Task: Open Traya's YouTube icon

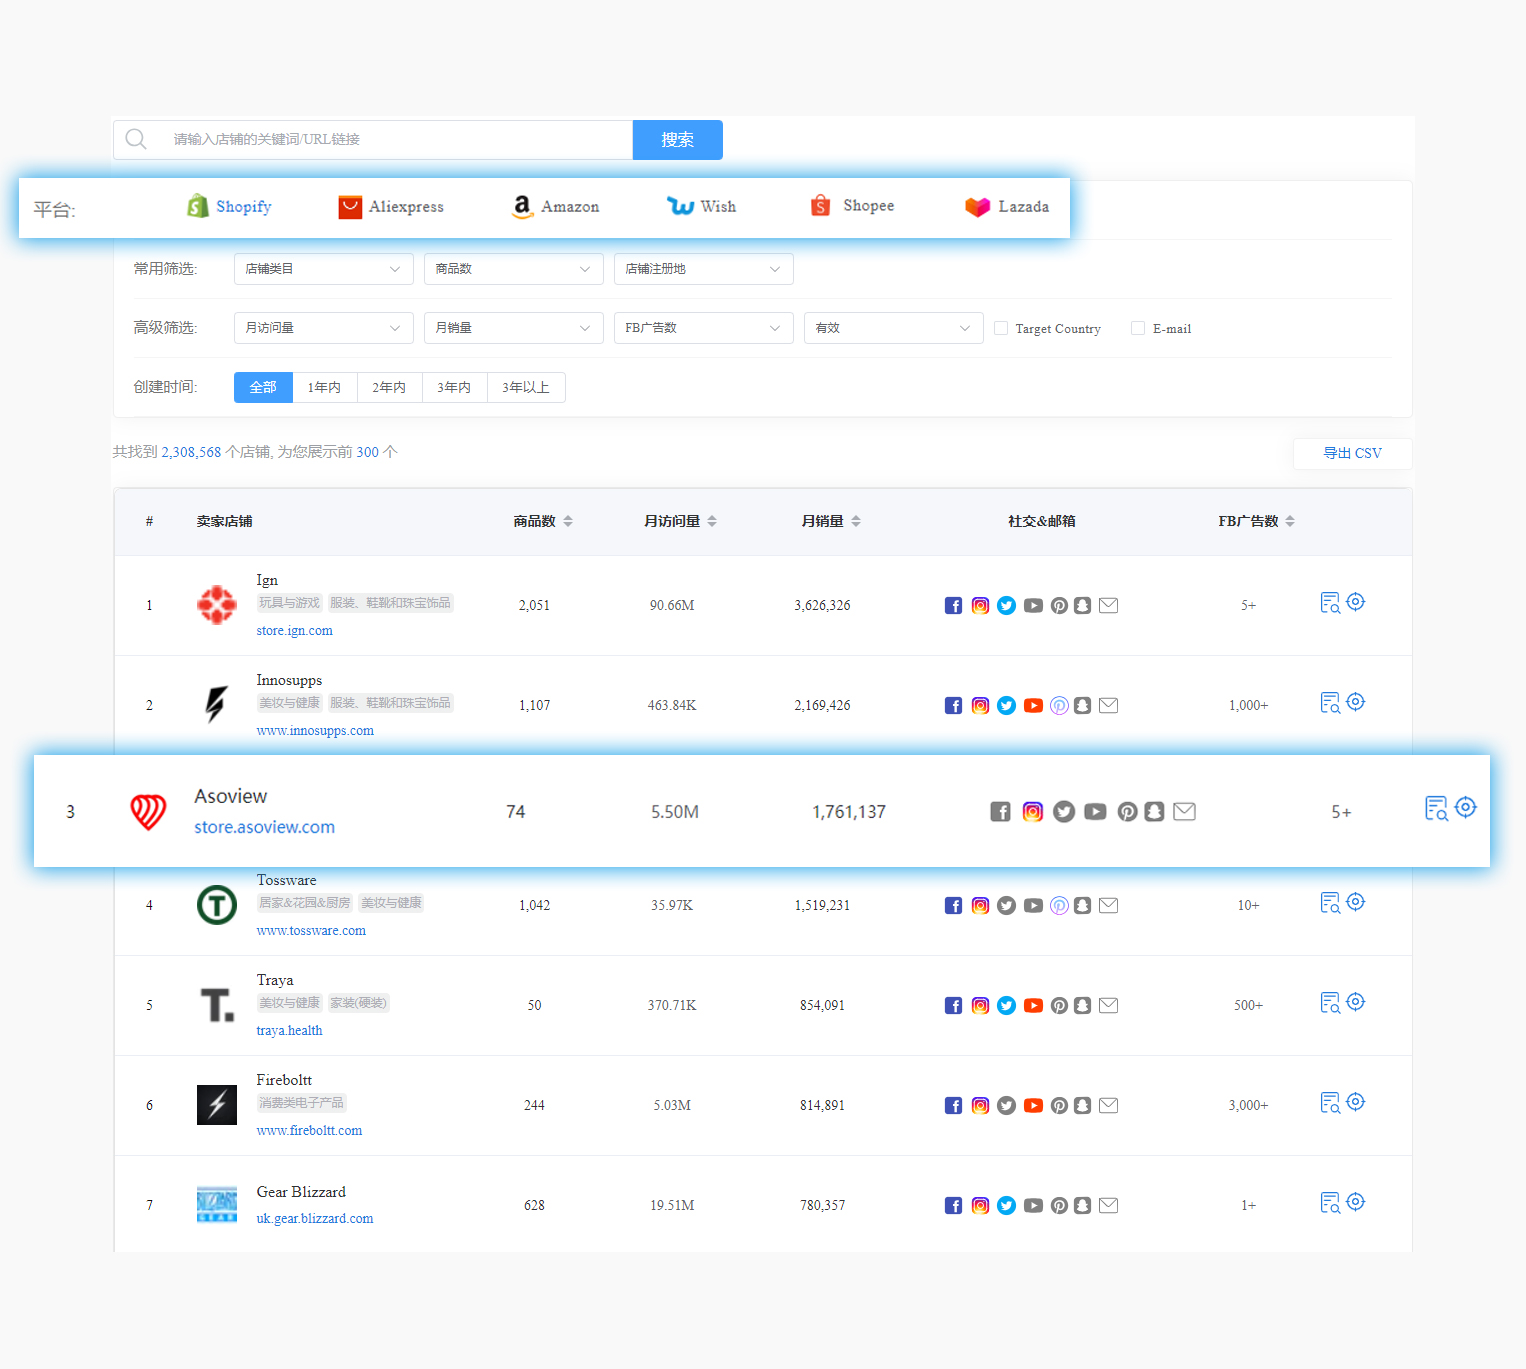Action: pos(1033,1006)
